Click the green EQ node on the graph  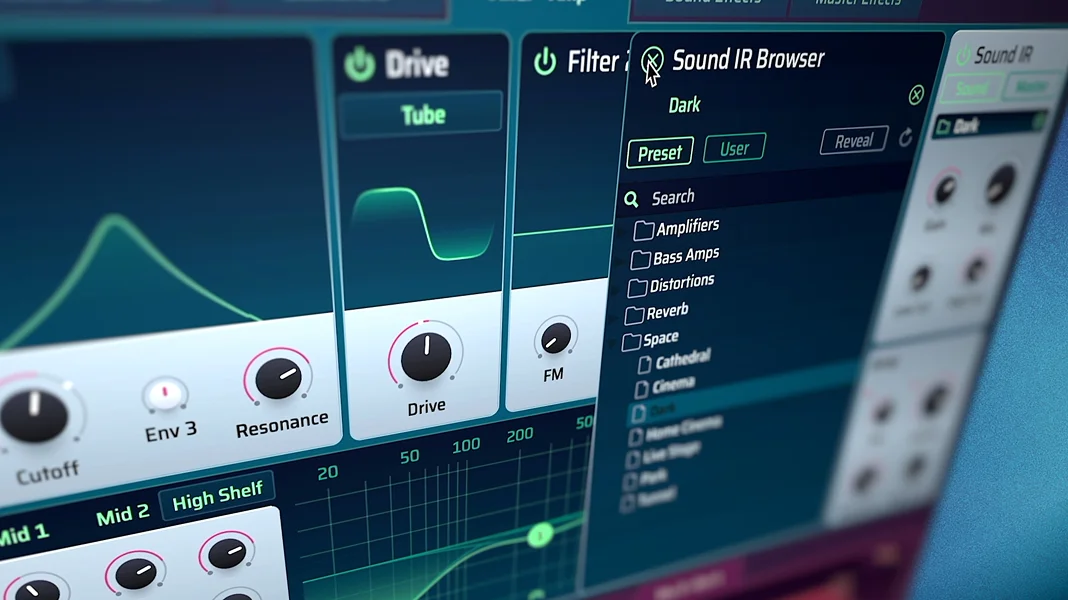pos(540,536)
